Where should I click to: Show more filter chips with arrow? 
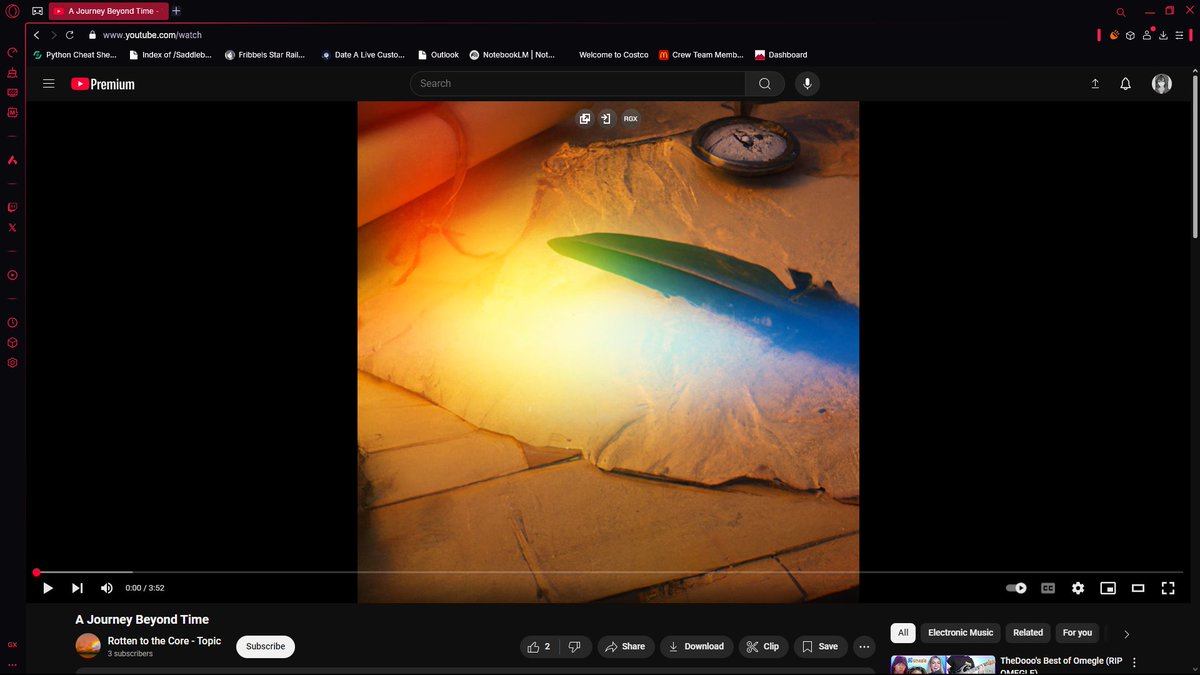click(x=1127, y=634)
